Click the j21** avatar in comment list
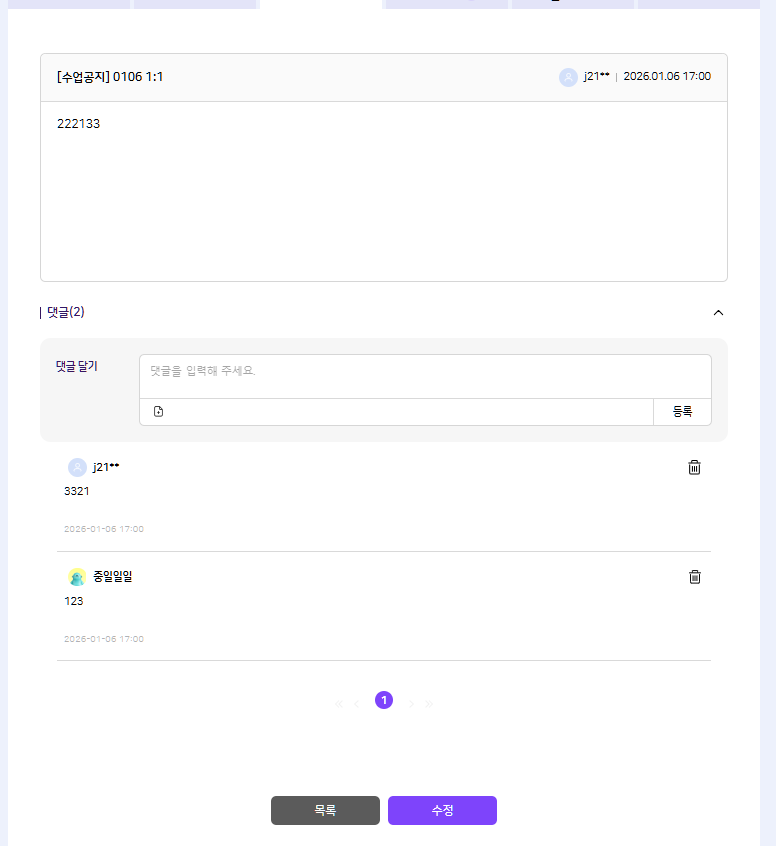The width and height of the screenshot is (776, 846). [x=77, y=467]
